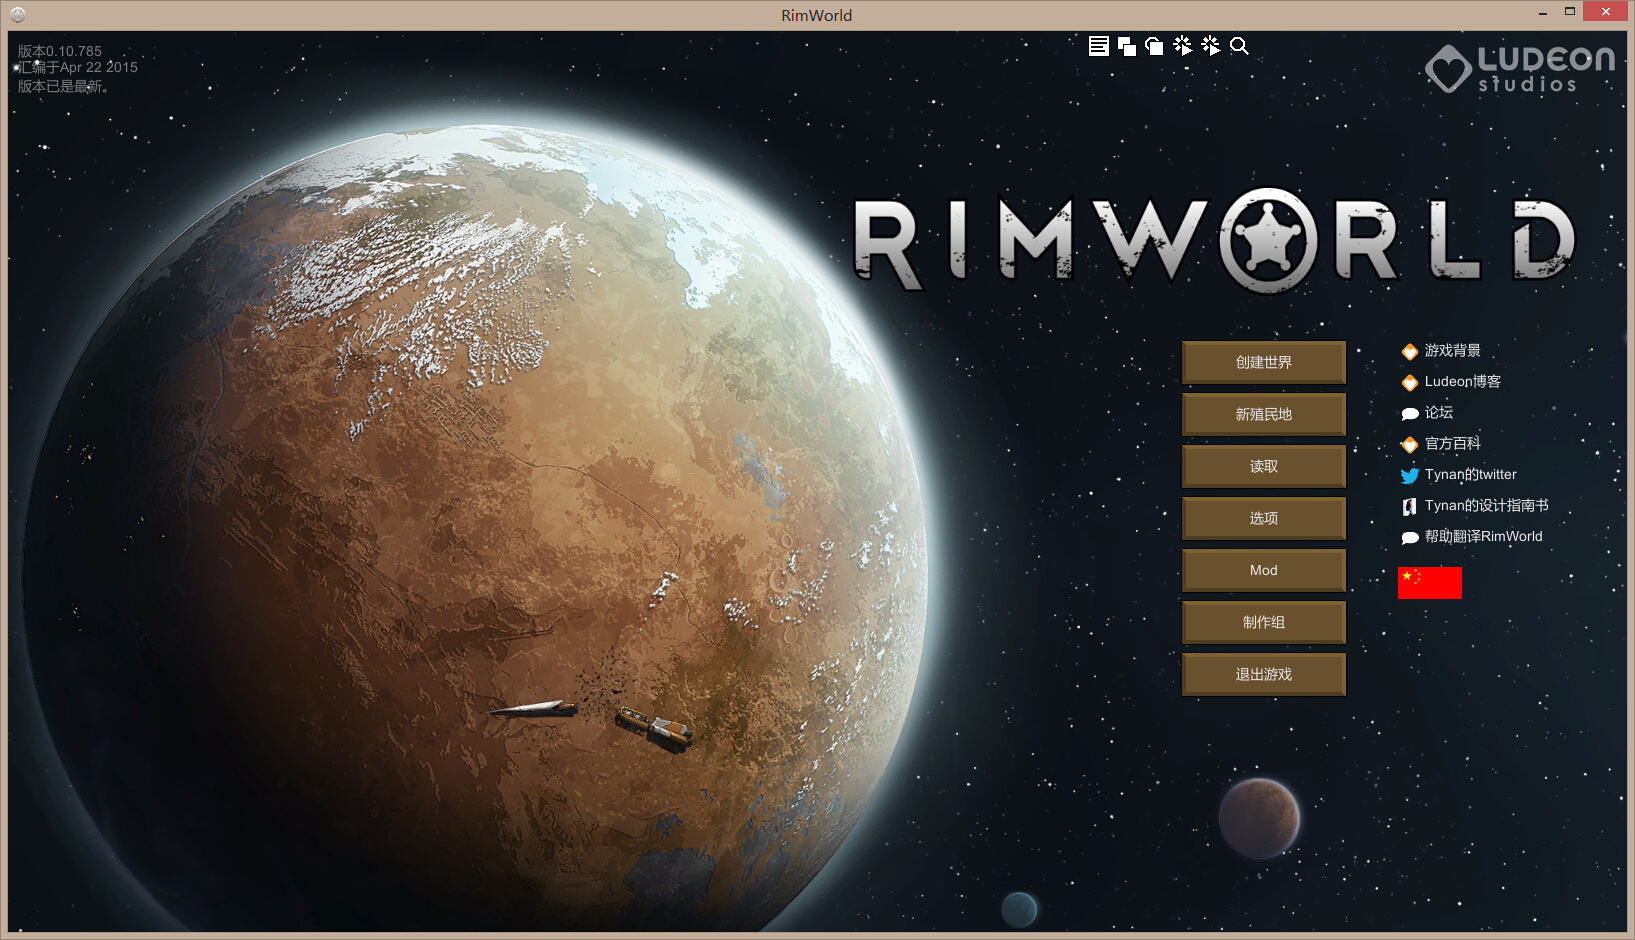Click the Chinese flag language selector
1635x940 pixels.
[x=1429, y=583]
